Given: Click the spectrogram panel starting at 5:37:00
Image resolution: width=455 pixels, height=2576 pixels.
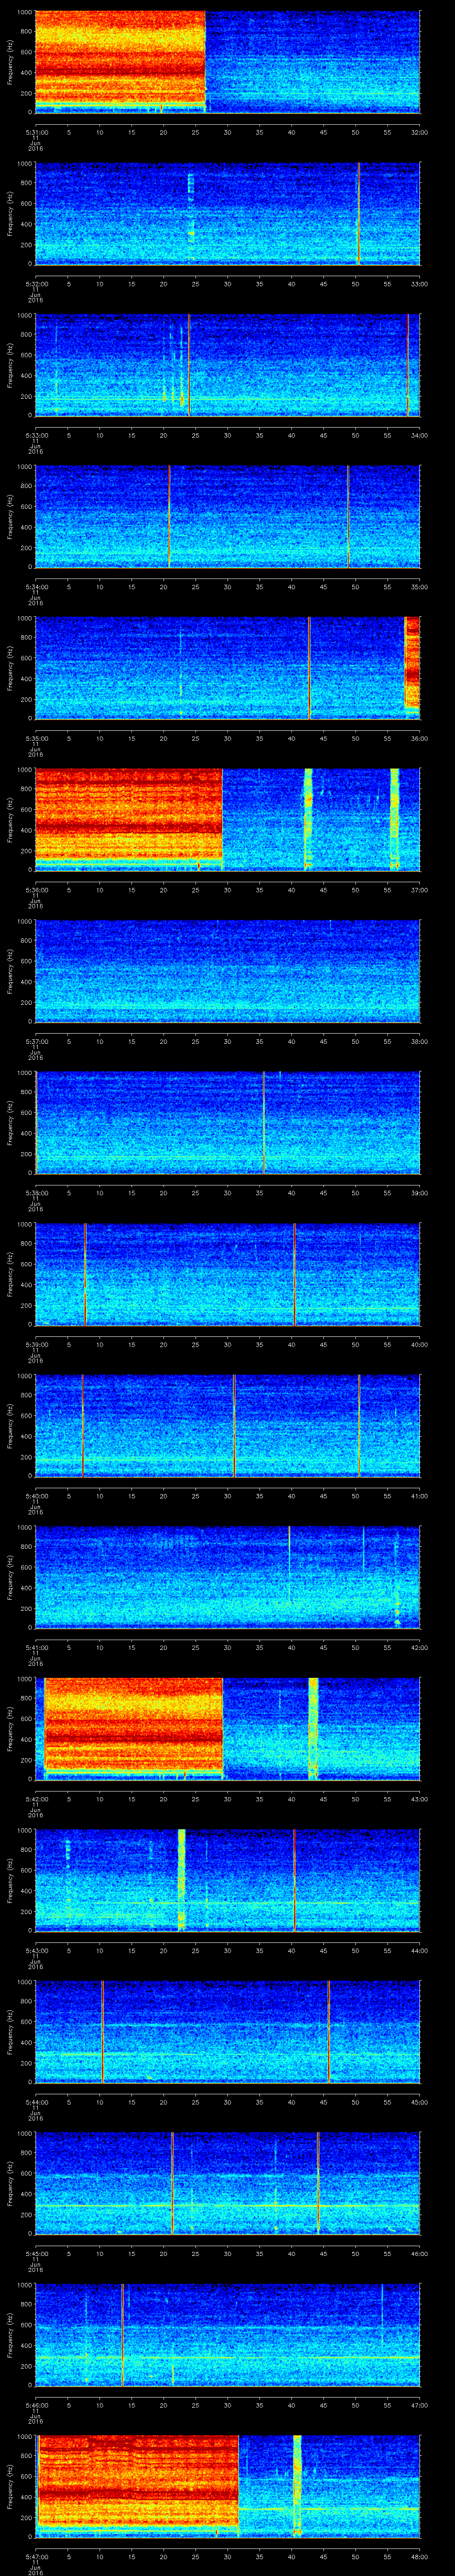Looking at the screenshot, I should [x=227, y=971].
